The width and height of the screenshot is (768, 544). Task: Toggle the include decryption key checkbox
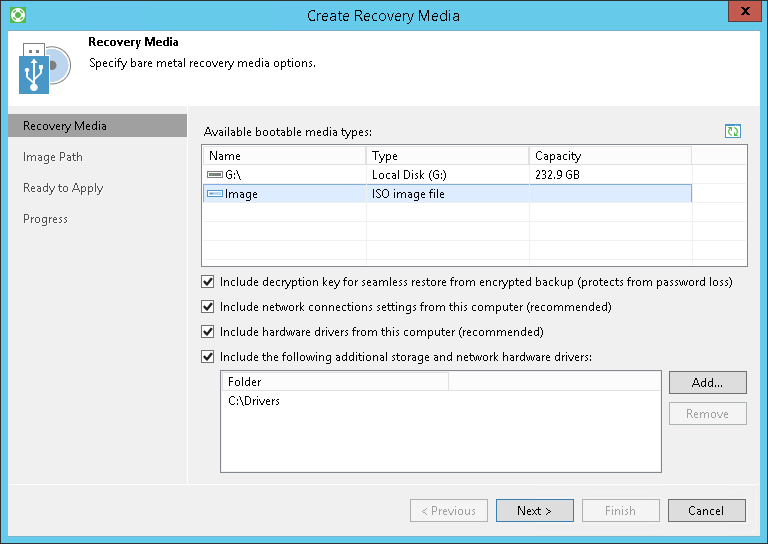[208, 282]
